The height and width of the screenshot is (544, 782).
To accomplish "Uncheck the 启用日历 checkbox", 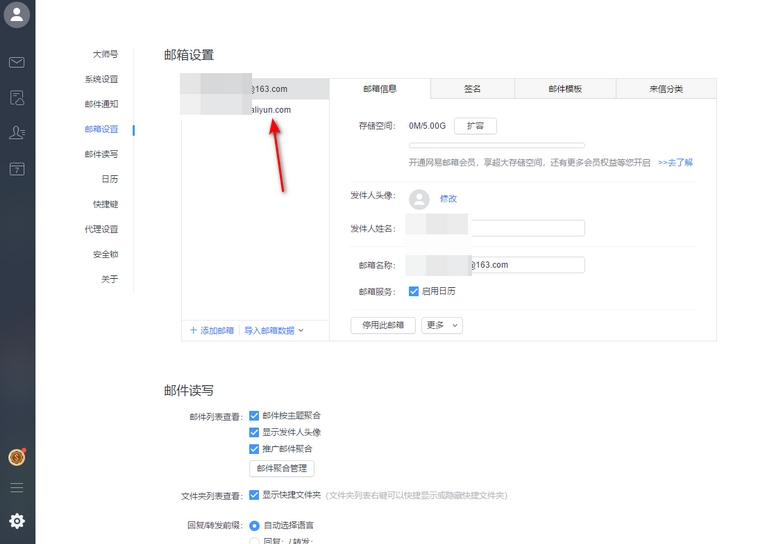I will click(414, 291).
